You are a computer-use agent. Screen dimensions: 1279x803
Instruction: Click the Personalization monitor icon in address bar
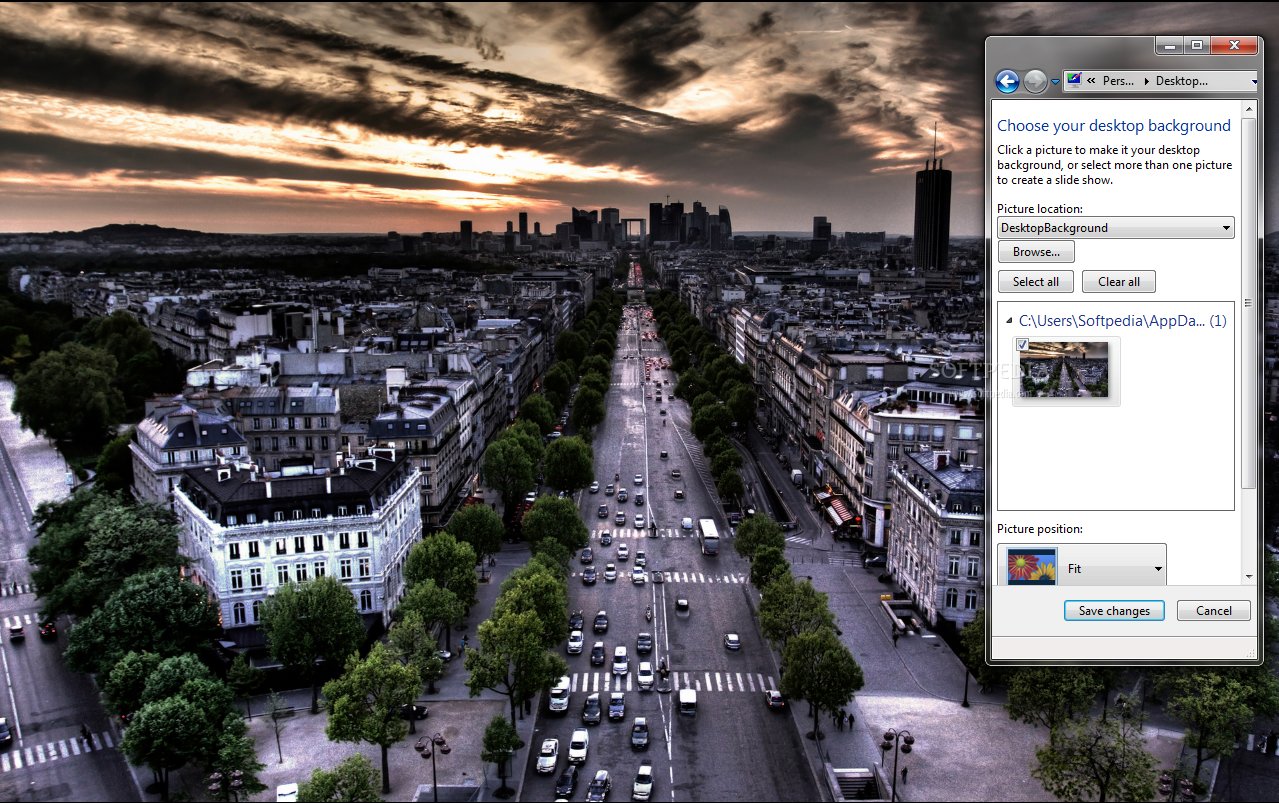click(x=1074, y=81)
